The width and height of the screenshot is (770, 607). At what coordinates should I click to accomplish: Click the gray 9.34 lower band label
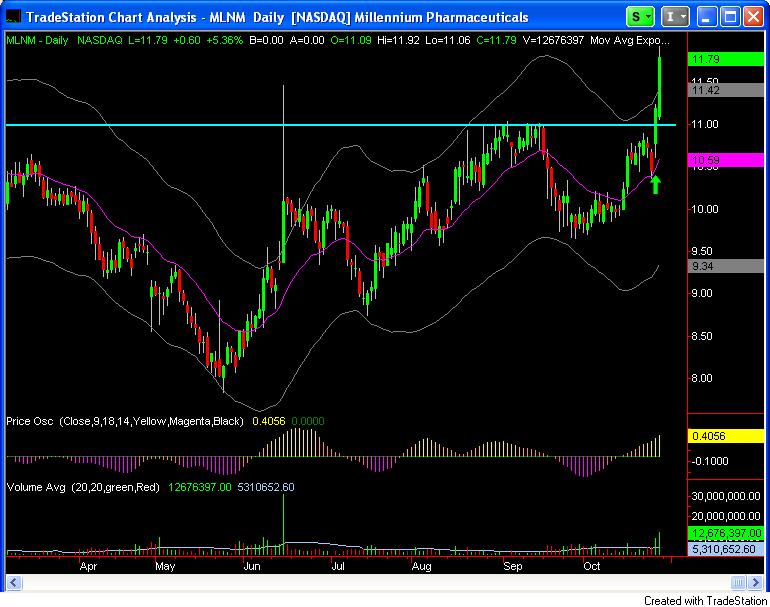(726, 266)
